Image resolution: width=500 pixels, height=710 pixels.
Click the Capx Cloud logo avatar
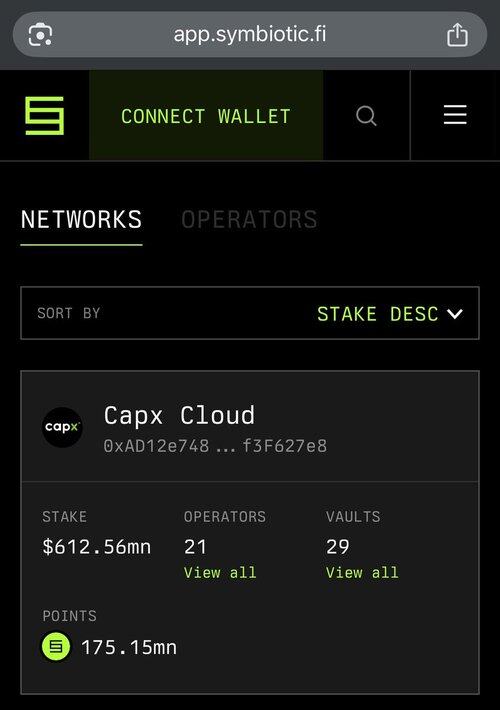62,427
